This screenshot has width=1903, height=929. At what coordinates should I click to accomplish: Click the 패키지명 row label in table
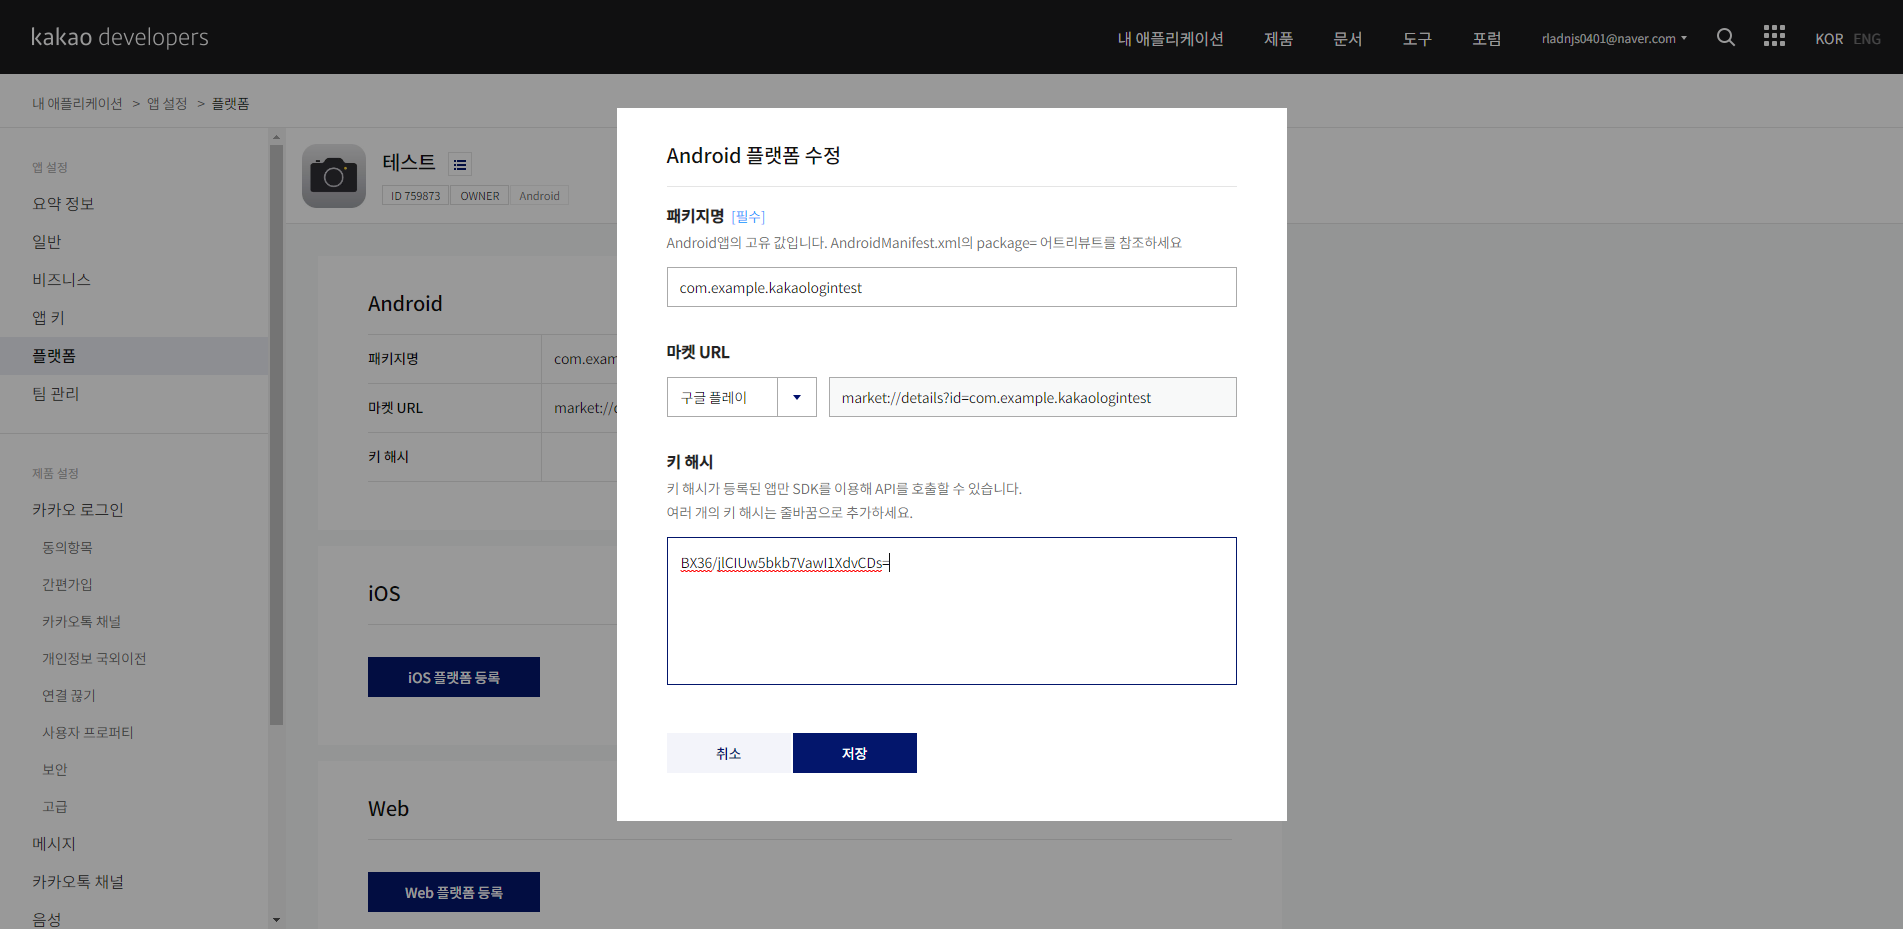[393, 359]
